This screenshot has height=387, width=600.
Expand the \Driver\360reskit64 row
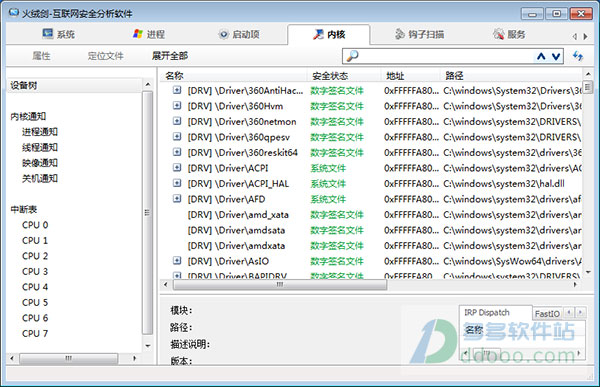click(177, 152)
